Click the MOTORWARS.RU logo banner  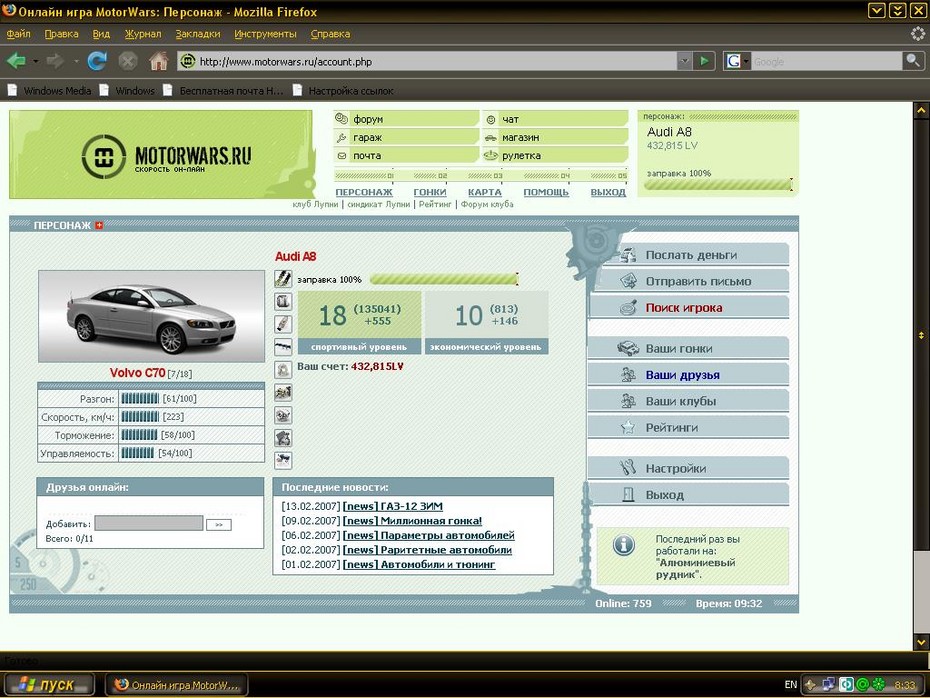coord(161,154)
